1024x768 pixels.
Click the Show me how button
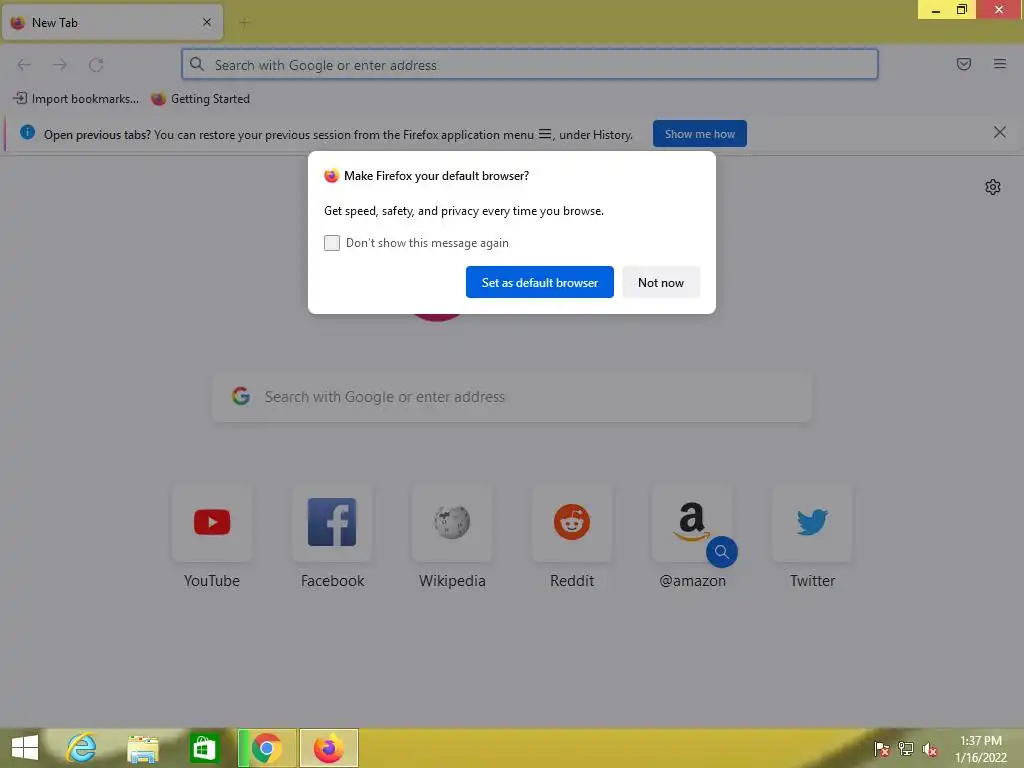[699, 134]
